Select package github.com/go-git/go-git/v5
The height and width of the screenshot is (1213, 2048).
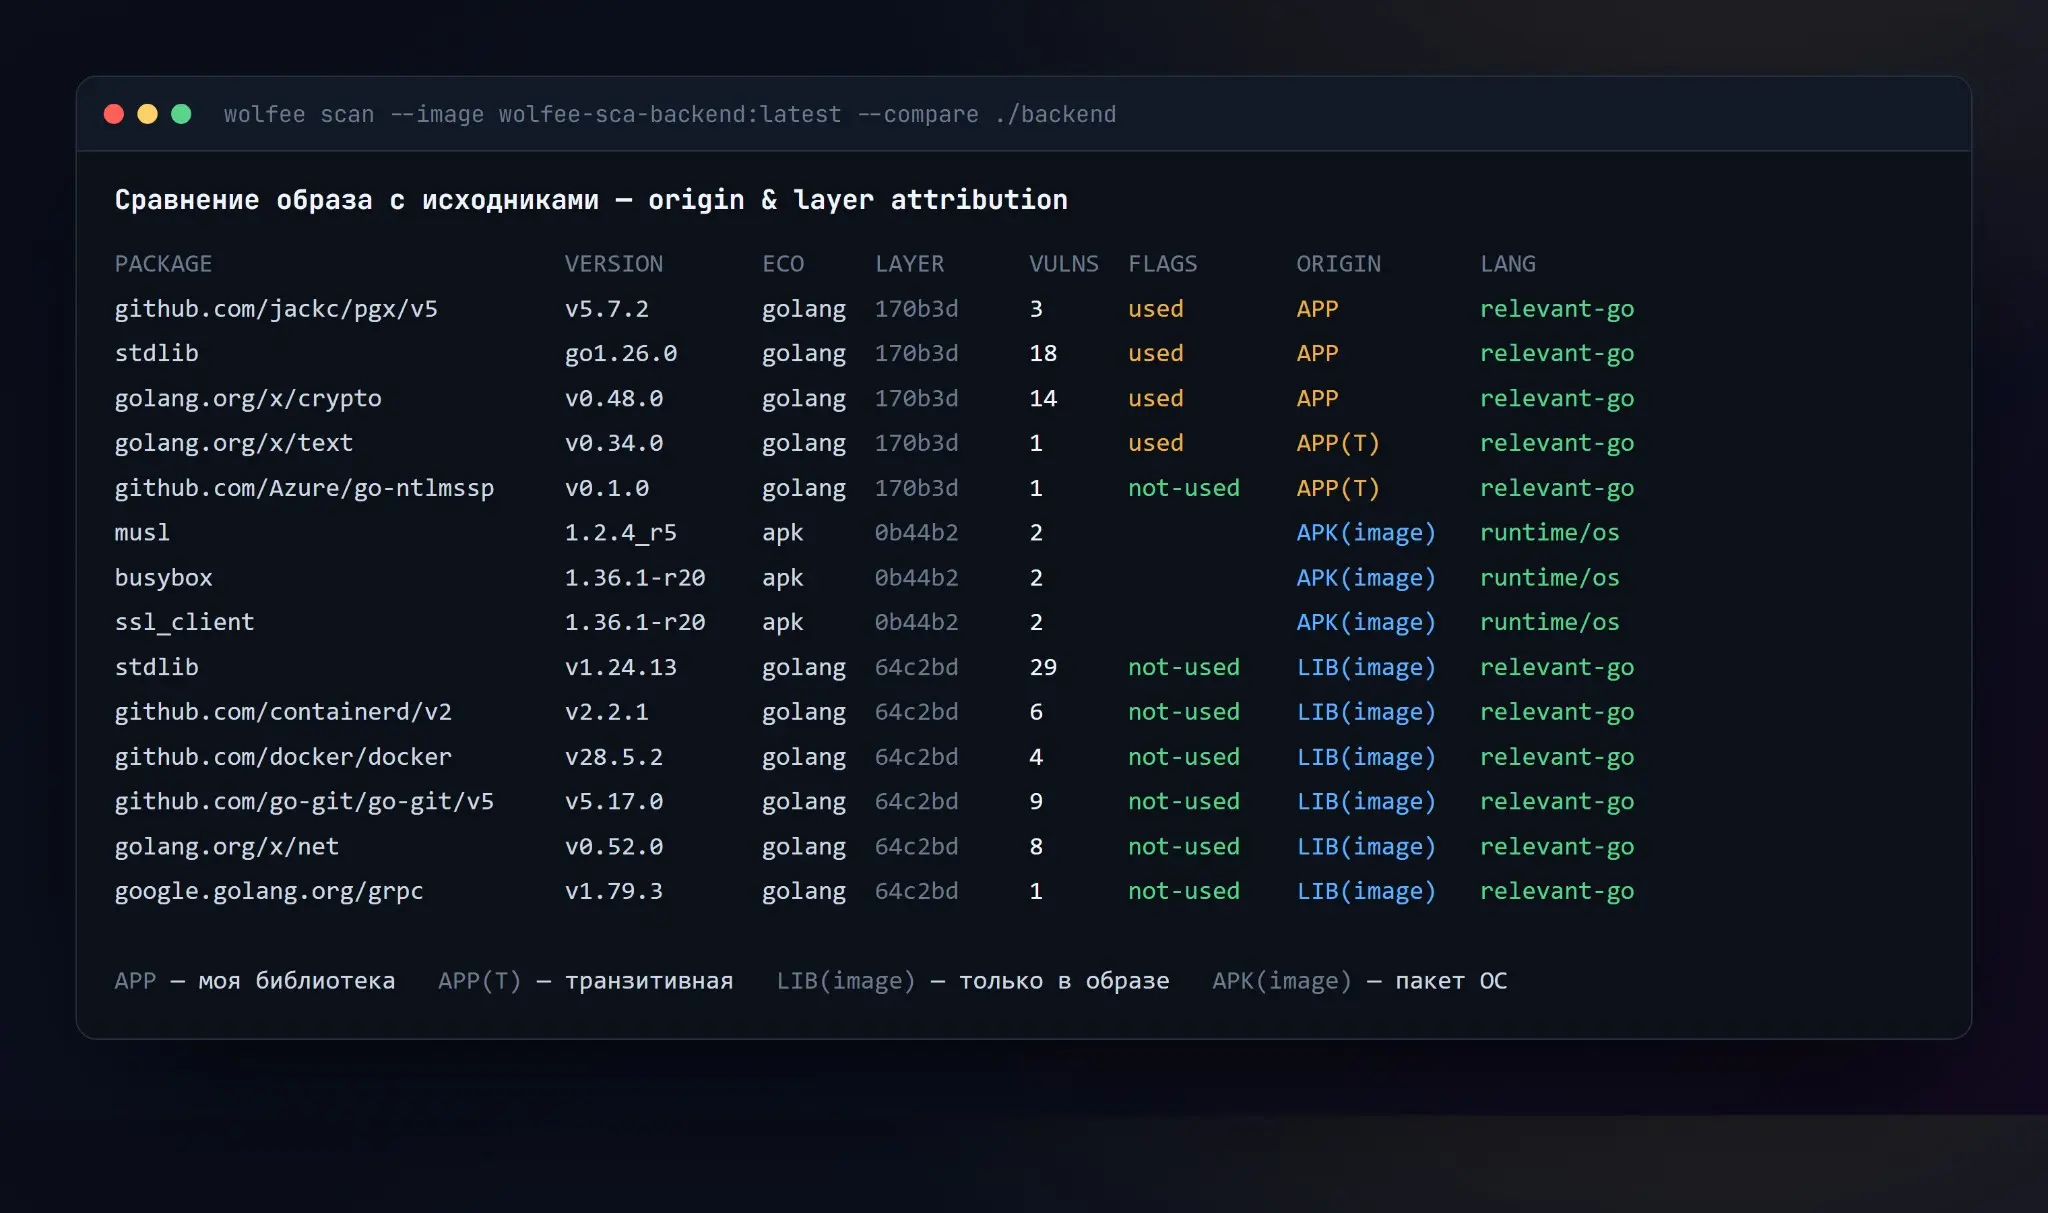[x=304, y=802]
